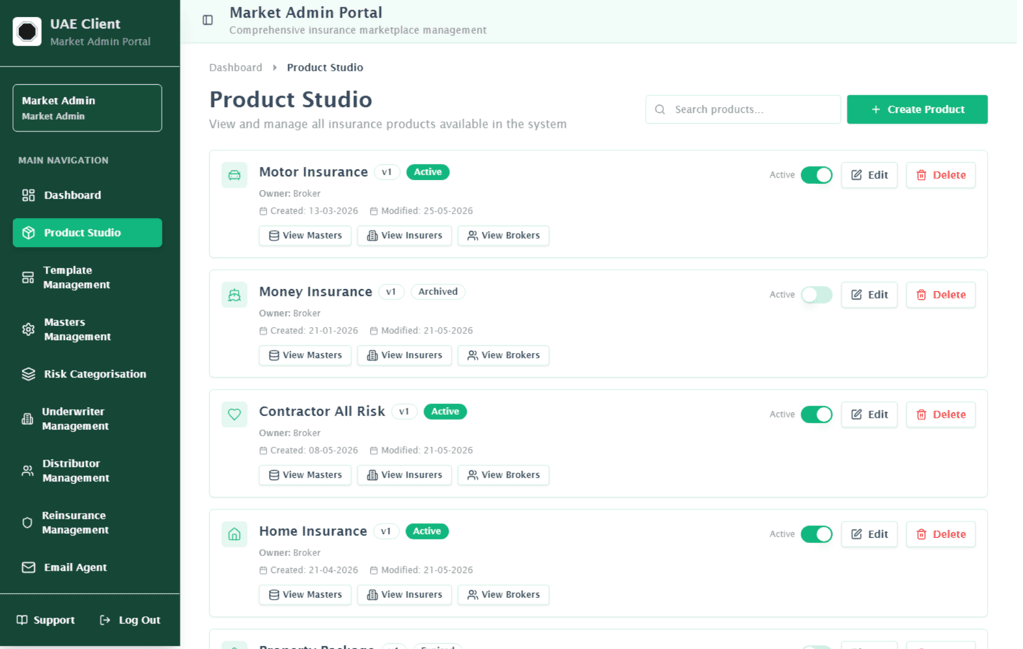Collapse the sidebar using the panel icon

pyautogui.click(x=207, y=20)
